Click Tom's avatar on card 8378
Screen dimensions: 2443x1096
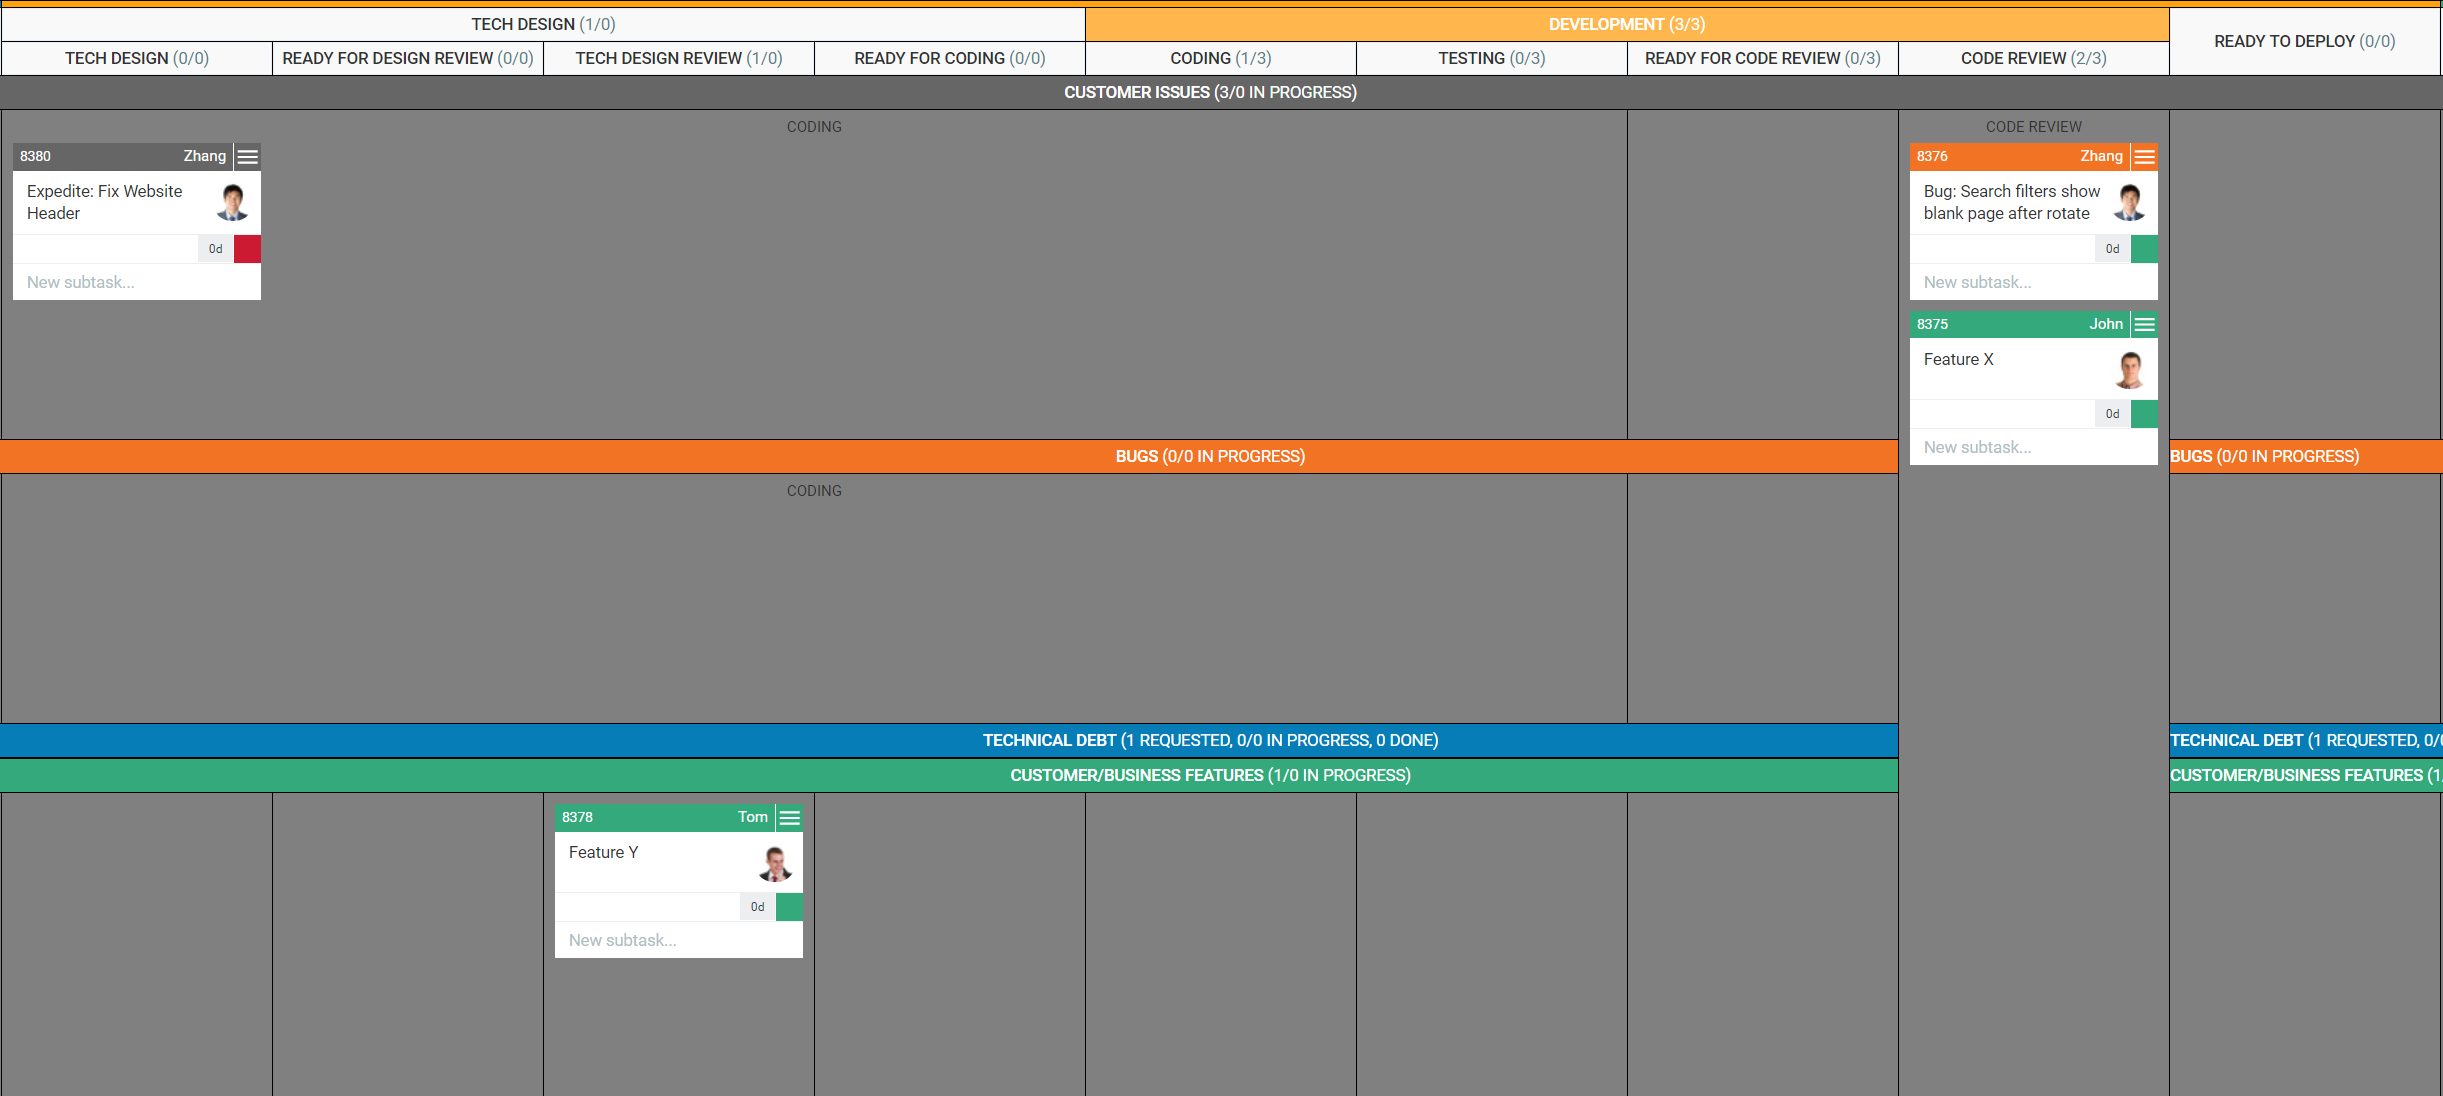coord(775,863)
